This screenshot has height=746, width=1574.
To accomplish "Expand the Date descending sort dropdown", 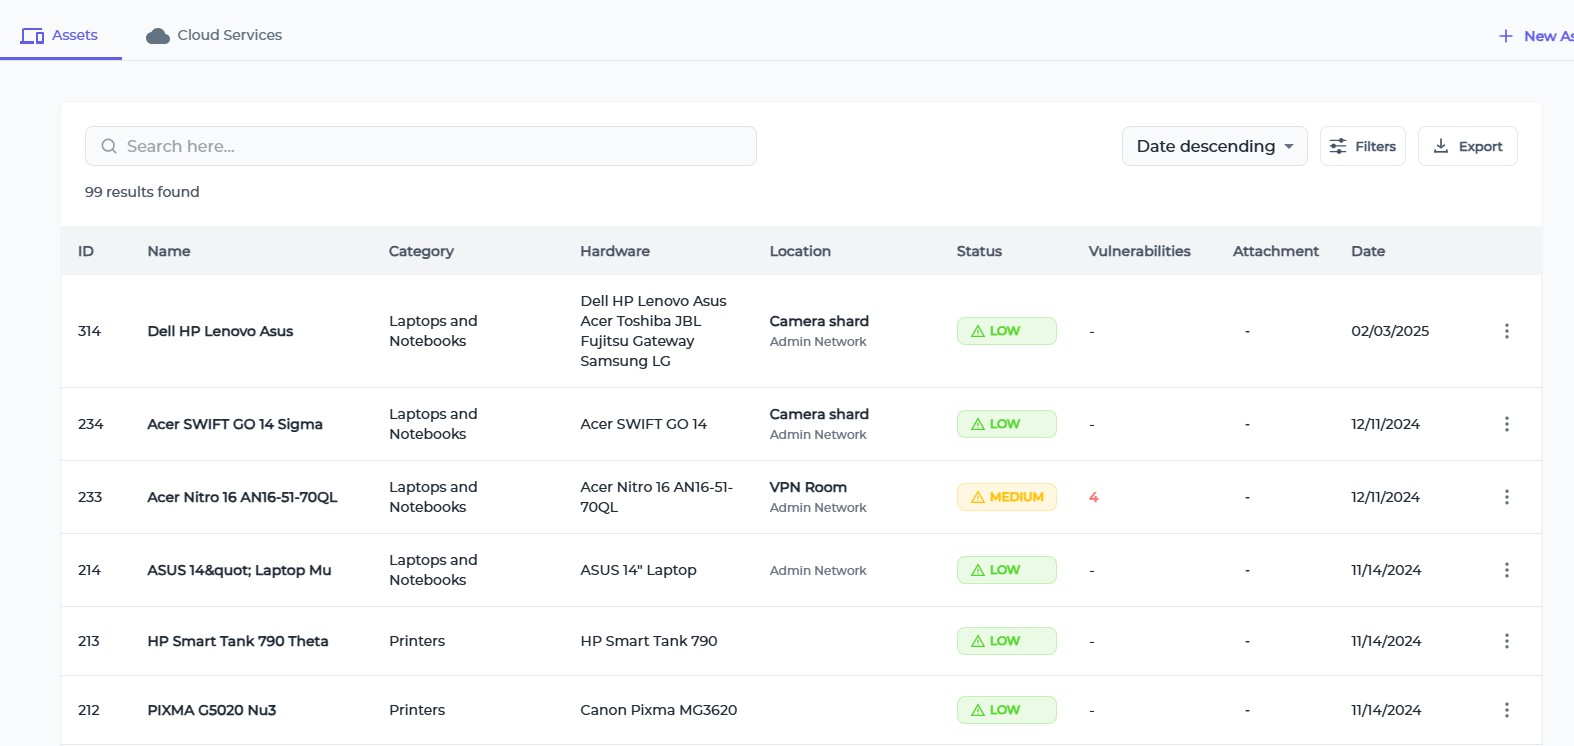I will click(1214, 146).
